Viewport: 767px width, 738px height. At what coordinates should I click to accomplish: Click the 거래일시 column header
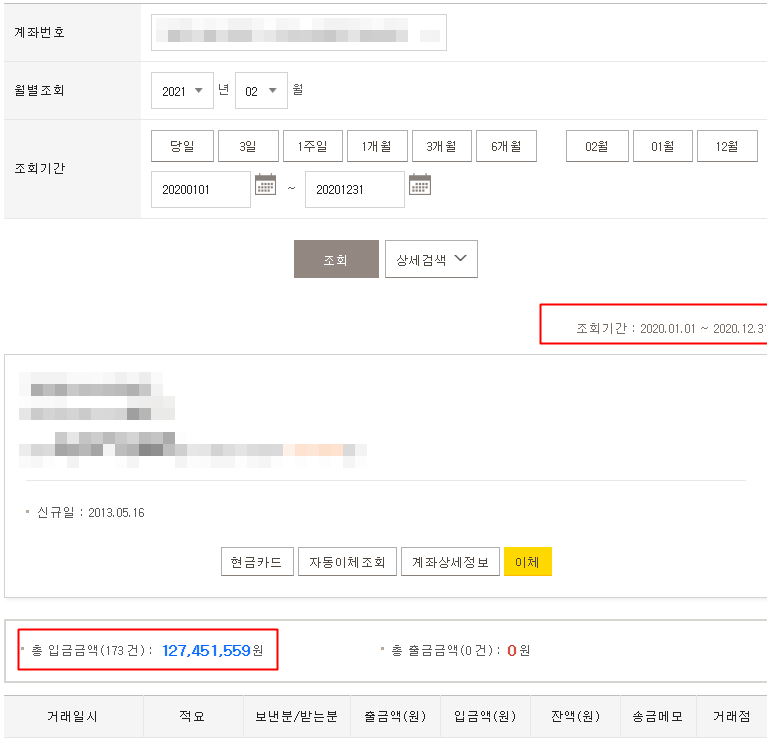tap(73, 716)
